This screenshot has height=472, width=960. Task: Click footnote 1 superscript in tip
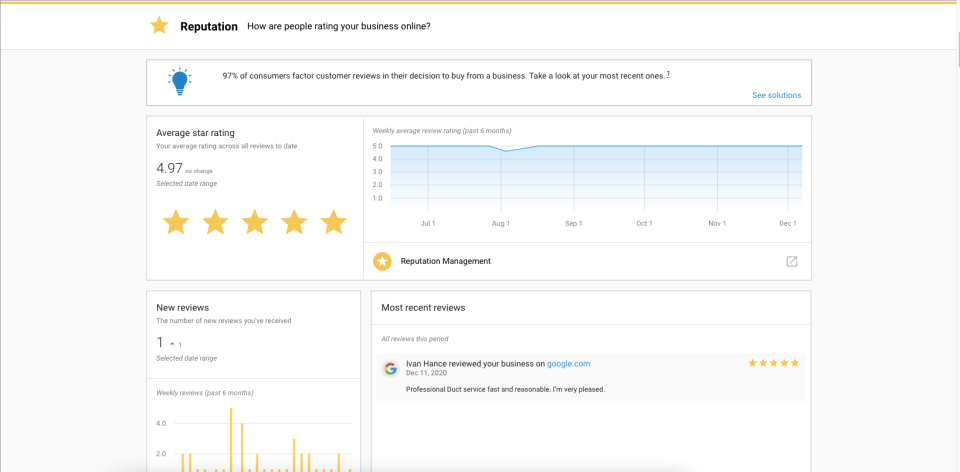coord(668,74)
